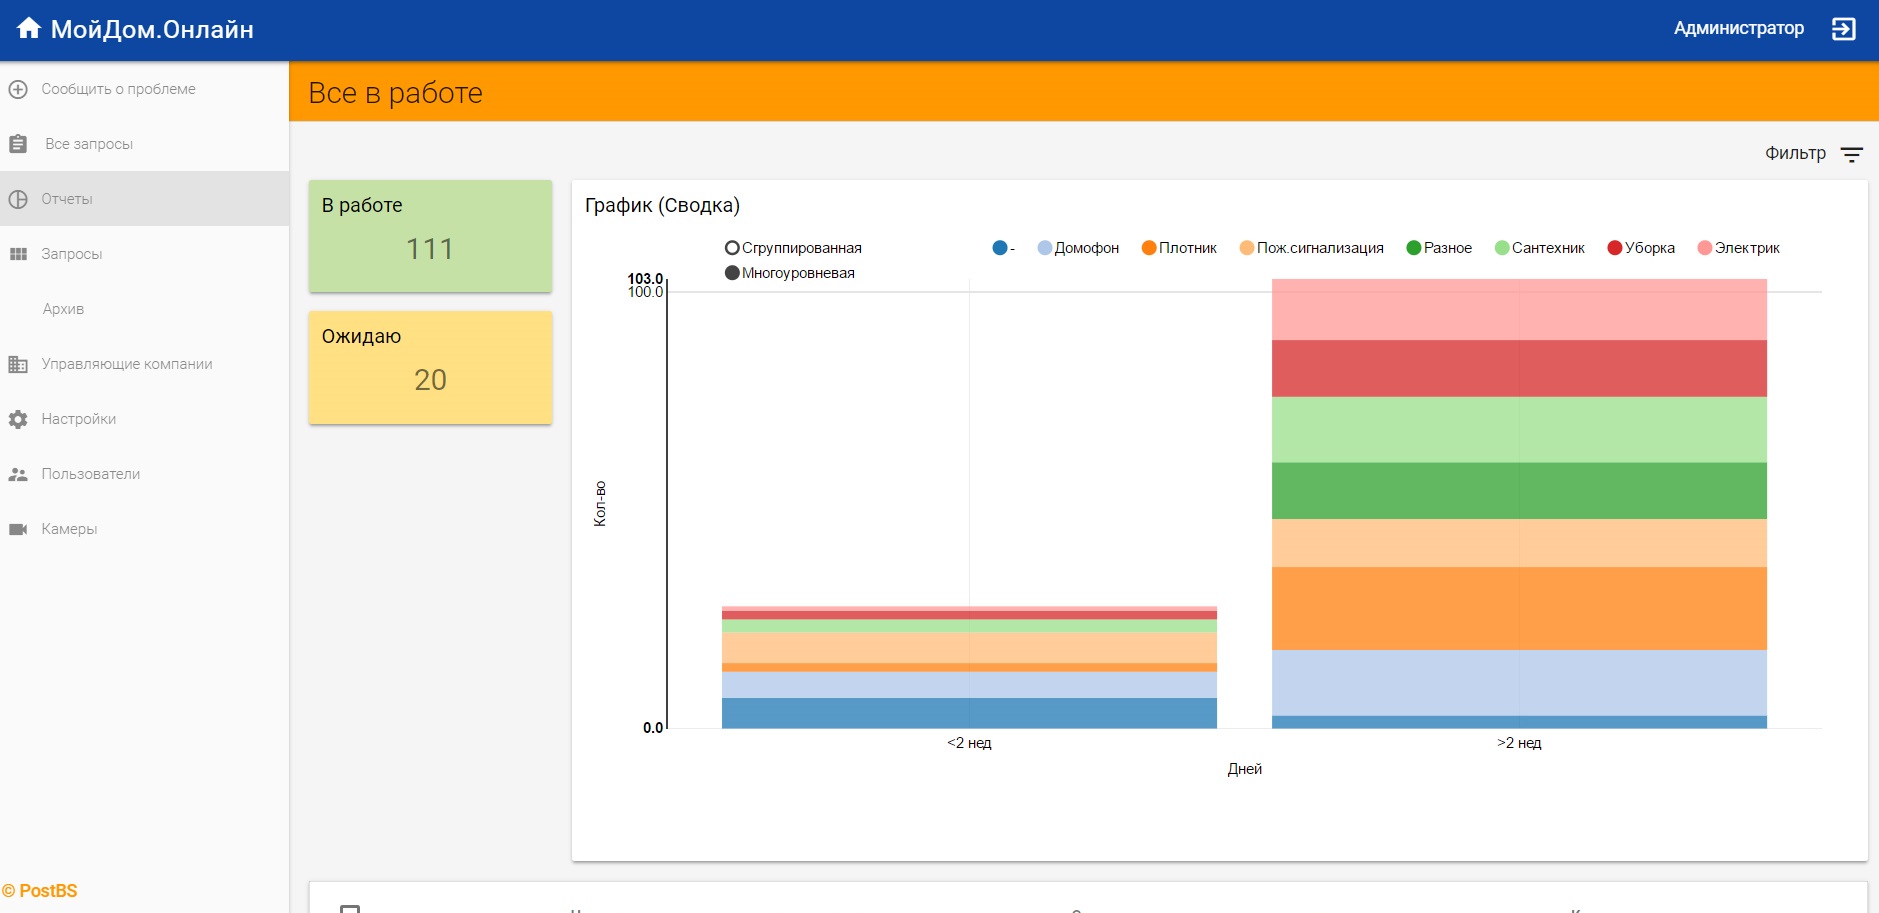Viewport: 1879px width, 913px height.
Task: Click the logout icon next to Администратор
Action: (x=1843, y=29)
